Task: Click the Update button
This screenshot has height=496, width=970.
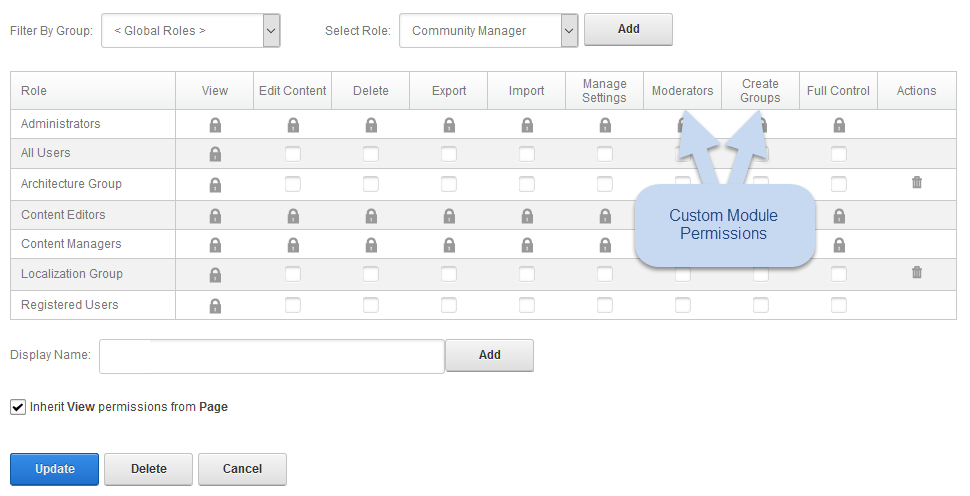Action: click(x=54, y=469)
